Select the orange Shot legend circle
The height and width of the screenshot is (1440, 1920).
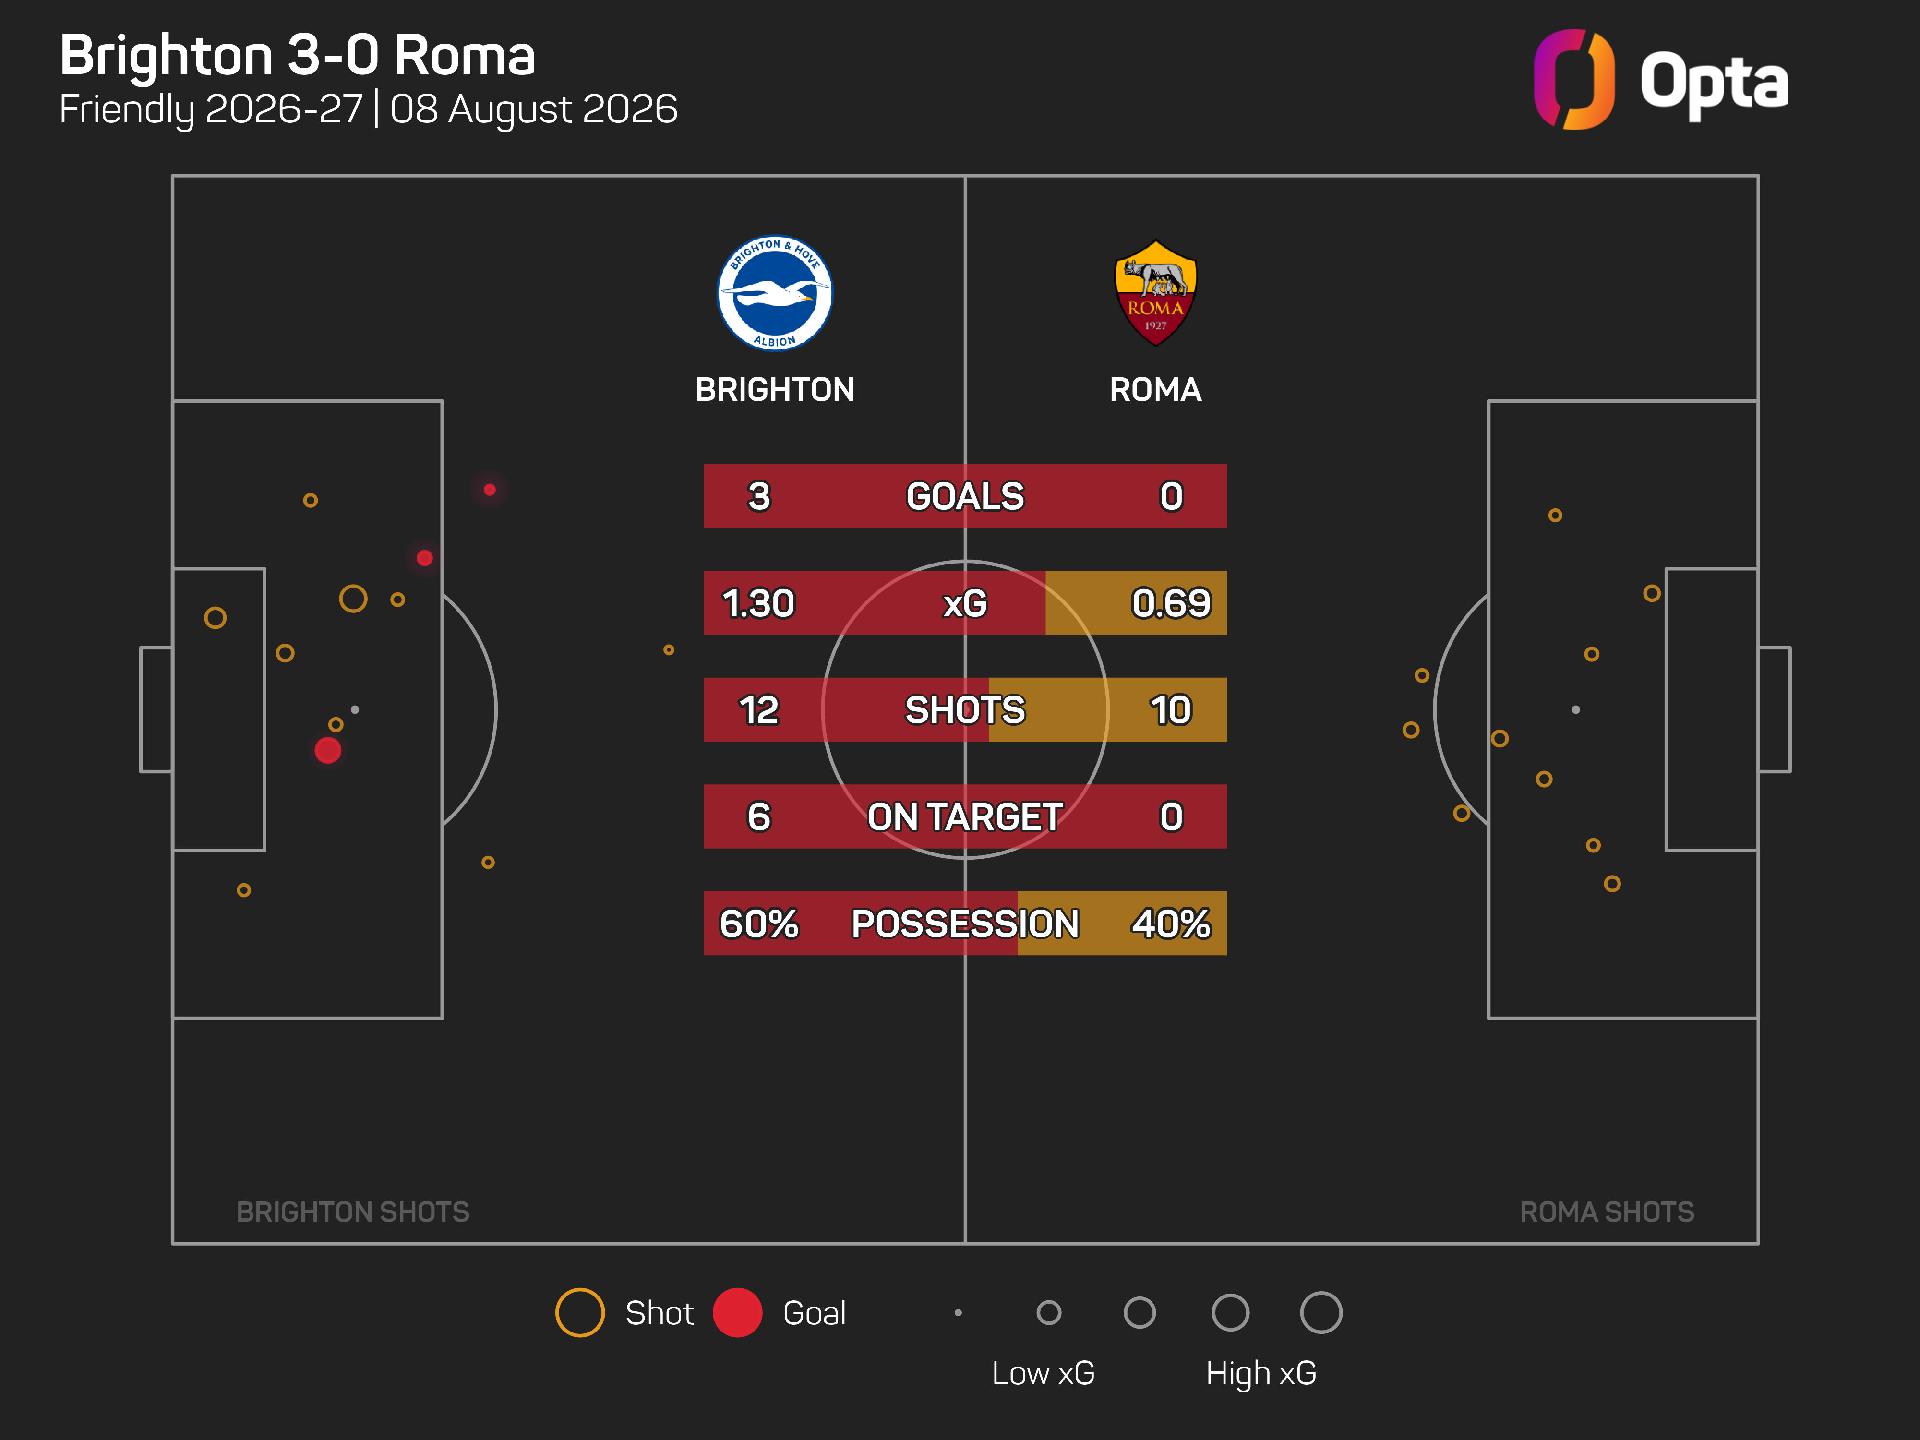click(x=580, y=1313)
